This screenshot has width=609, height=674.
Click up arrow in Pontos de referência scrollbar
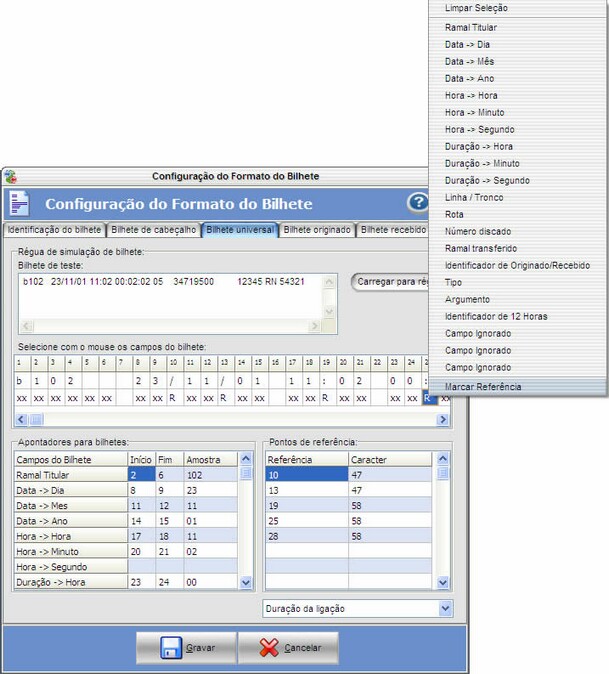443,459
